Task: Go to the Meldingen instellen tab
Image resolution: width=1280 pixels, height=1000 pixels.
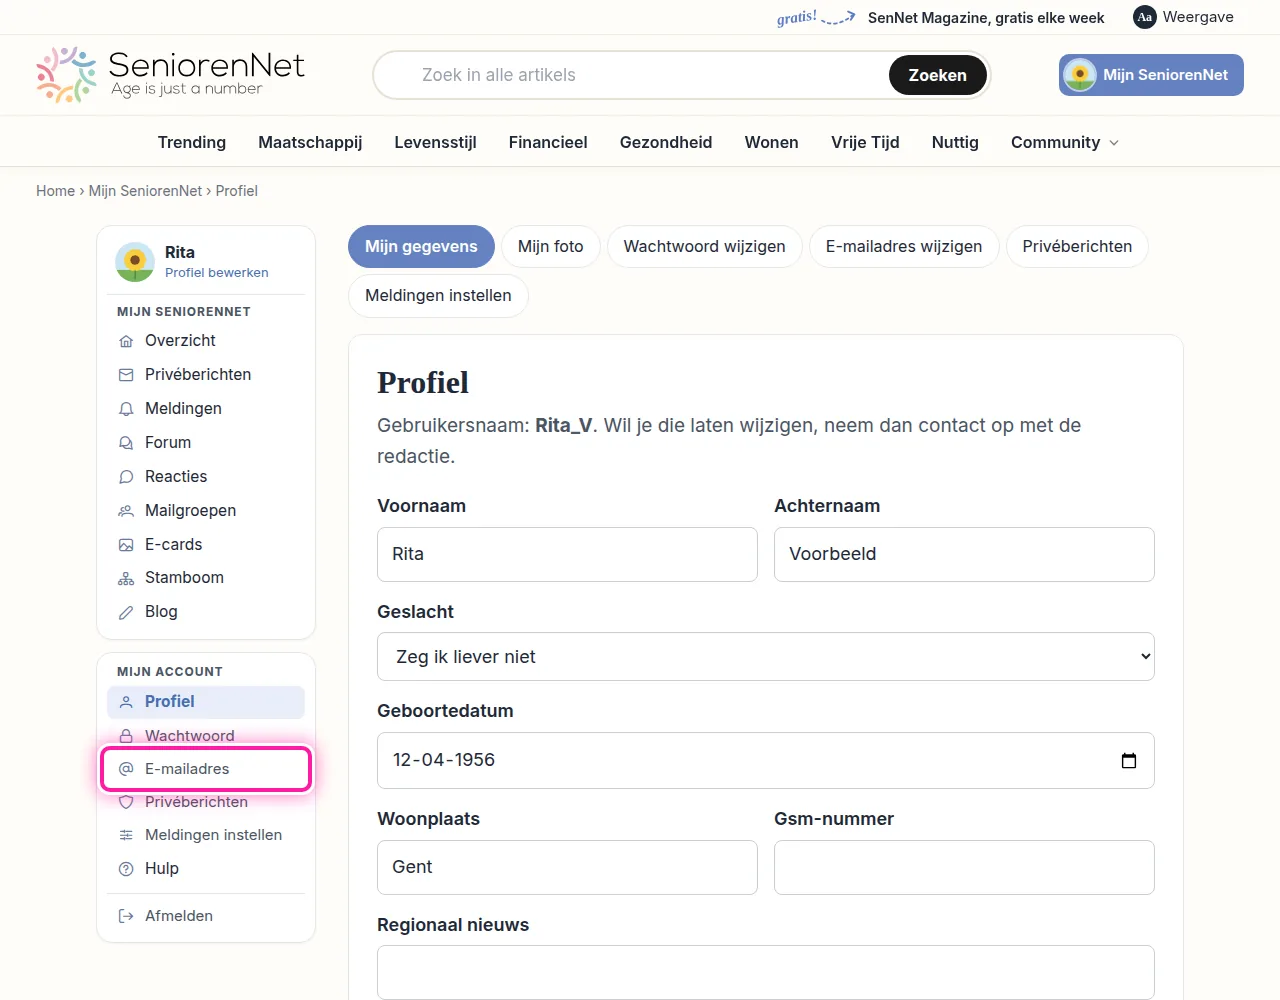Action: point(438,296)
